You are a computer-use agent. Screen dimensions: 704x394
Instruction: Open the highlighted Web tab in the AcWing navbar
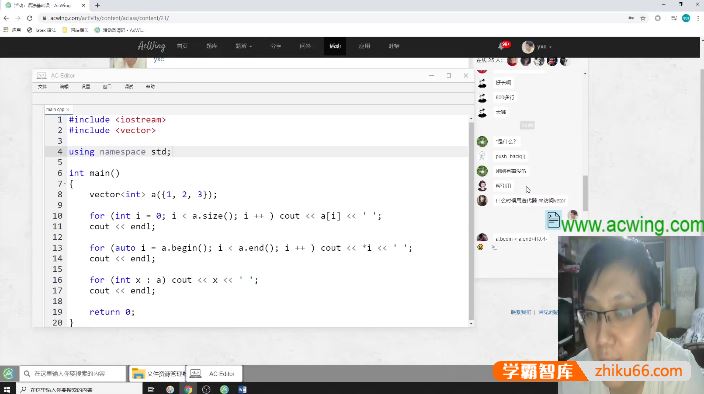pos(335,46)
